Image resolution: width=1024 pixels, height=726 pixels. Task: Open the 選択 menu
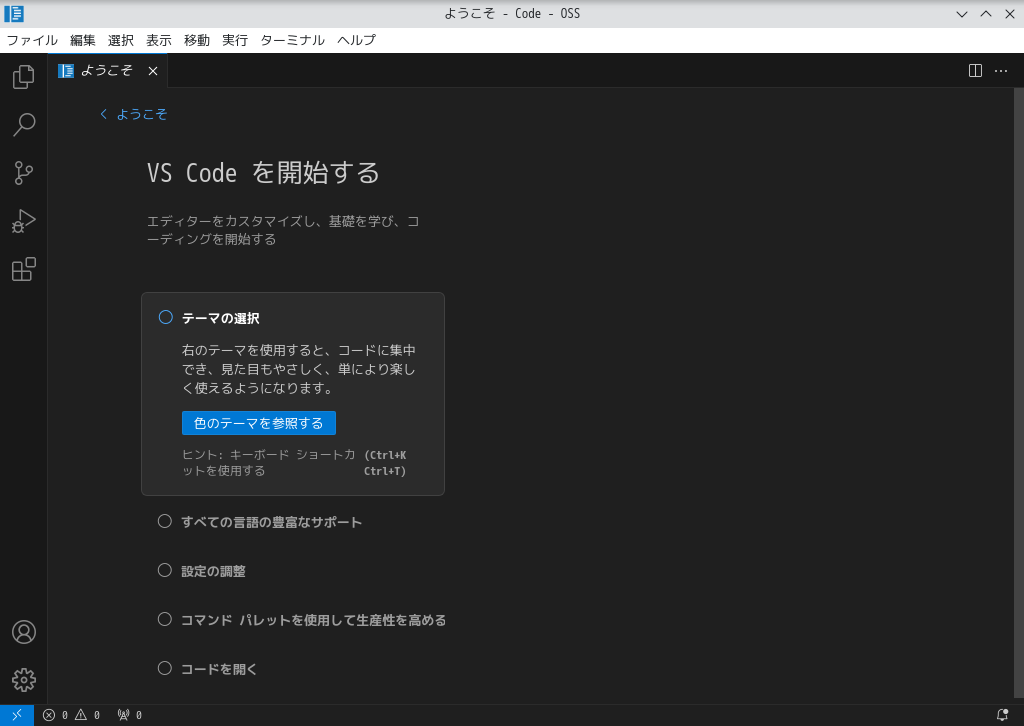pyautogui.click(x=121, y=40)
